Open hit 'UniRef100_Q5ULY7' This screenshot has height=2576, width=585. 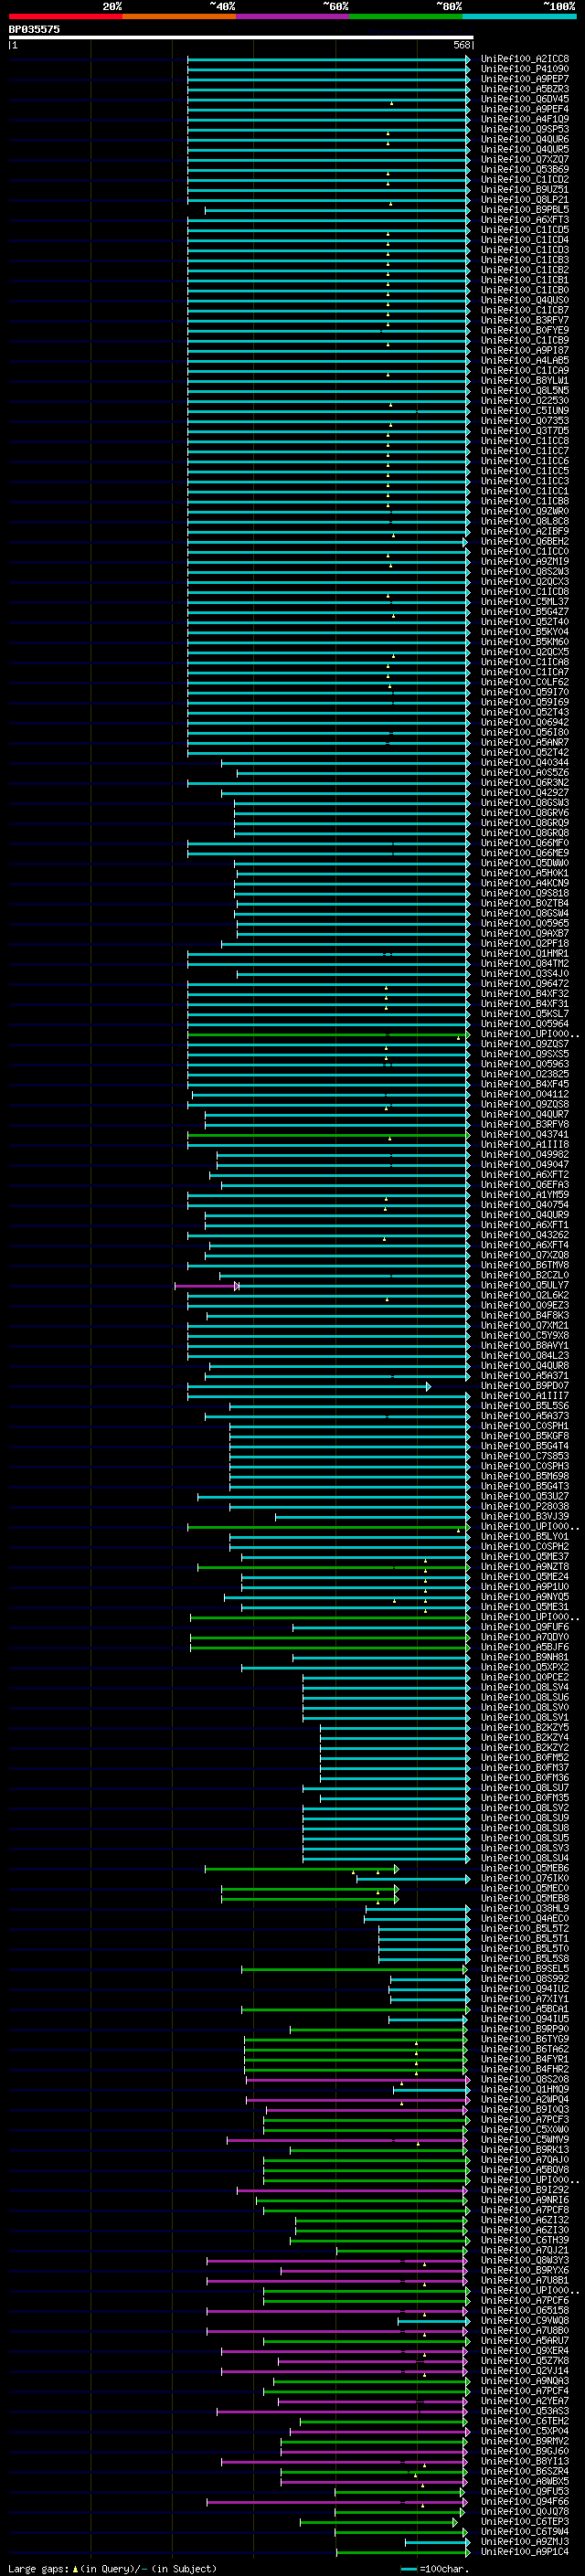(x=525, y=1286)
